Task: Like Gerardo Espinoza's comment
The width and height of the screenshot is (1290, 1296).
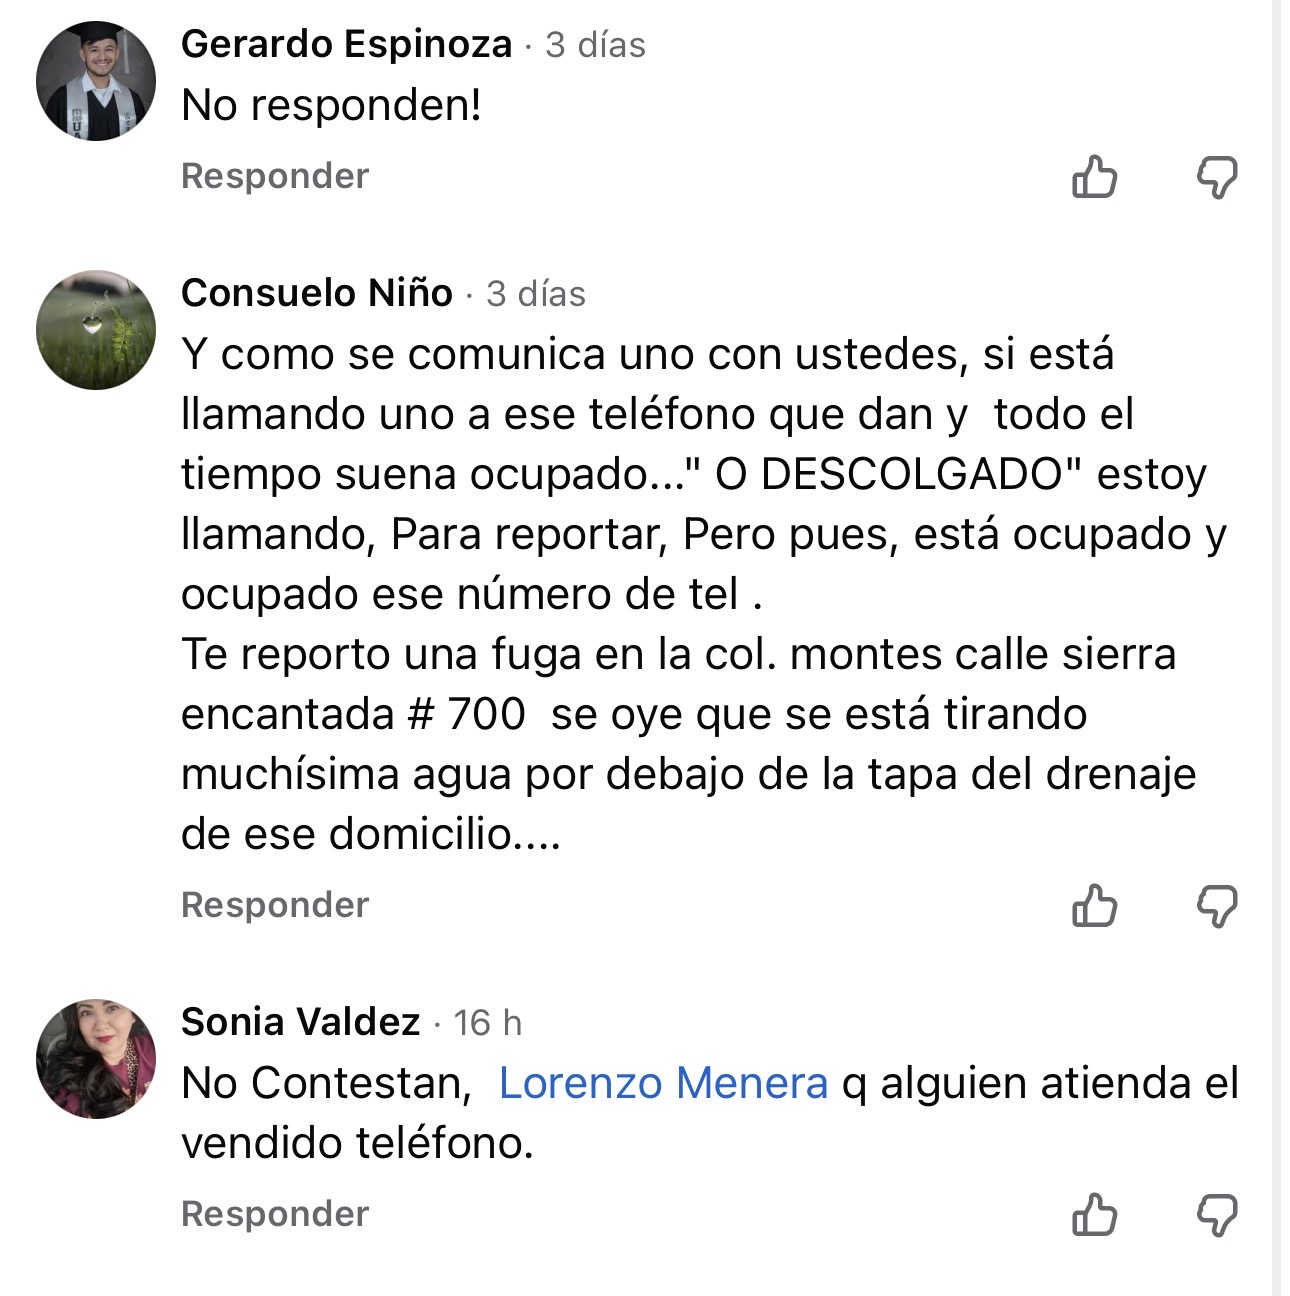Action: pyautogui.click(x=1094, y=178)
